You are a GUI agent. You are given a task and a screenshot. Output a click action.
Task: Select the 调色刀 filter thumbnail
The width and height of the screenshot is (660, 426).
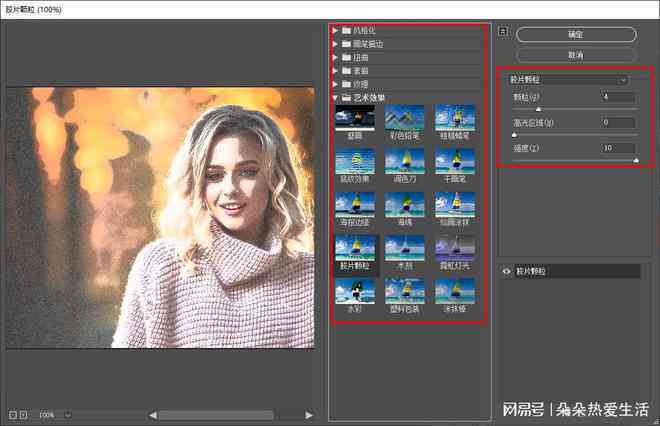click(x=405, y=161)
